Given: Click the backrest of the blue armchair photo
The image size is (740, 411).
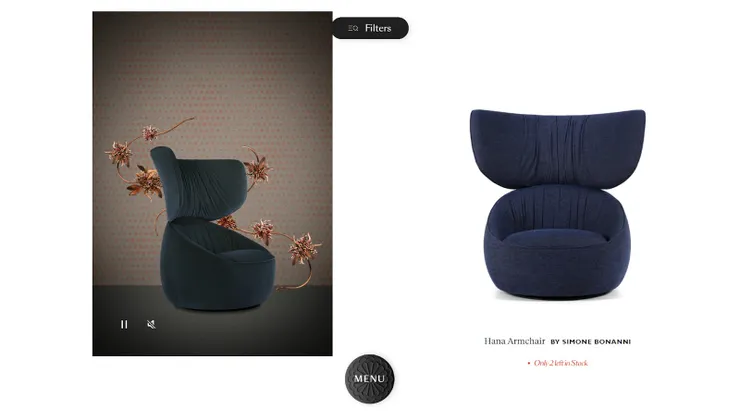Looking at the screenshot, I should [557, 146].
